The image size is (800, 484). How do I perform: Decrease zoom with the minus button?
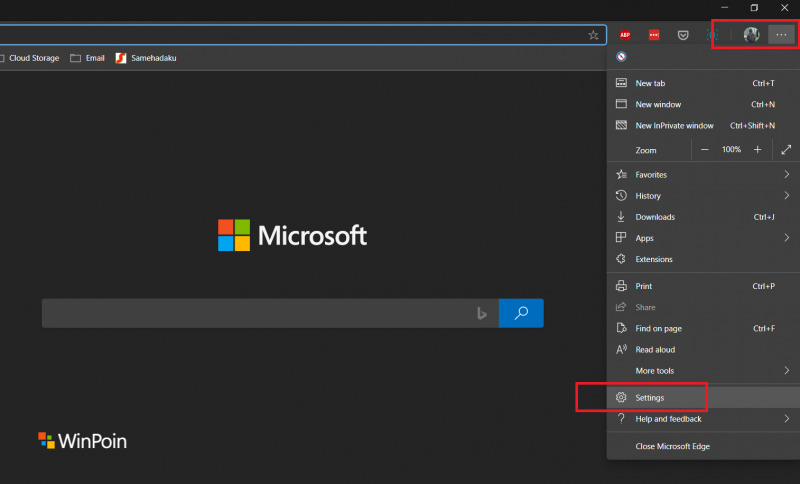click(705, 150)
